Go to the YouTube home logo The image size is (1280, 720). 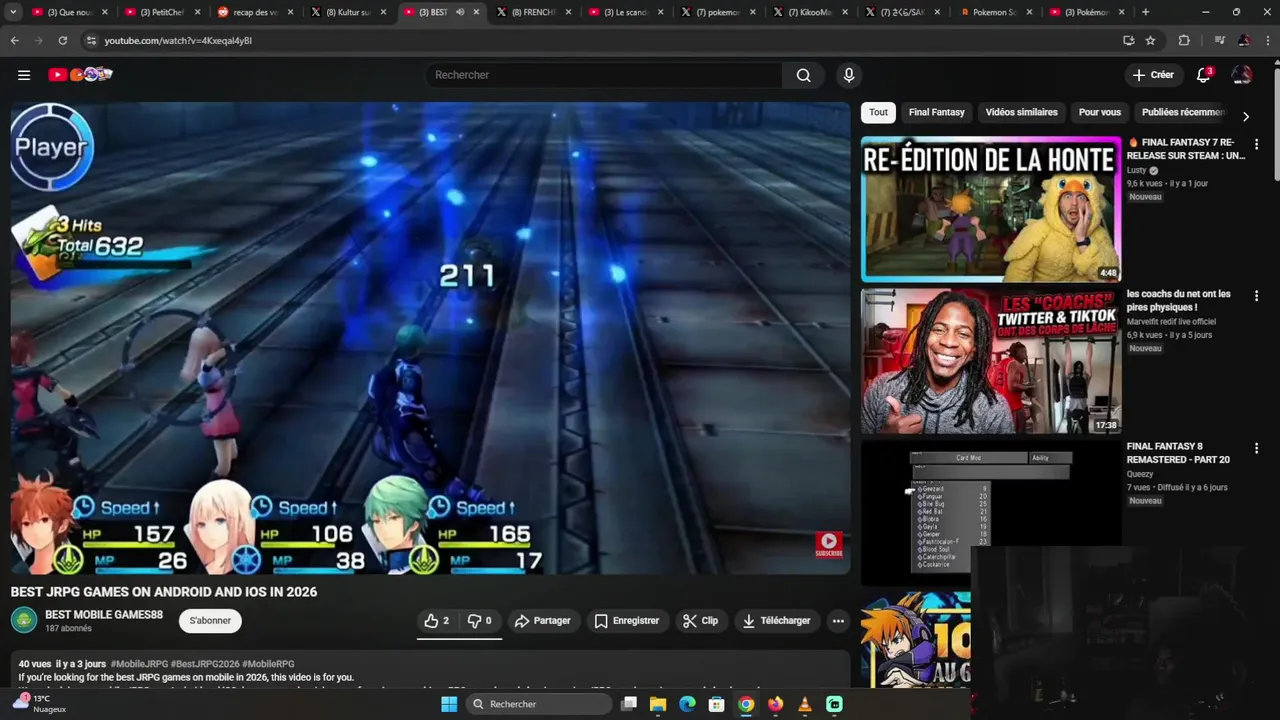click(x=80, y=74)
